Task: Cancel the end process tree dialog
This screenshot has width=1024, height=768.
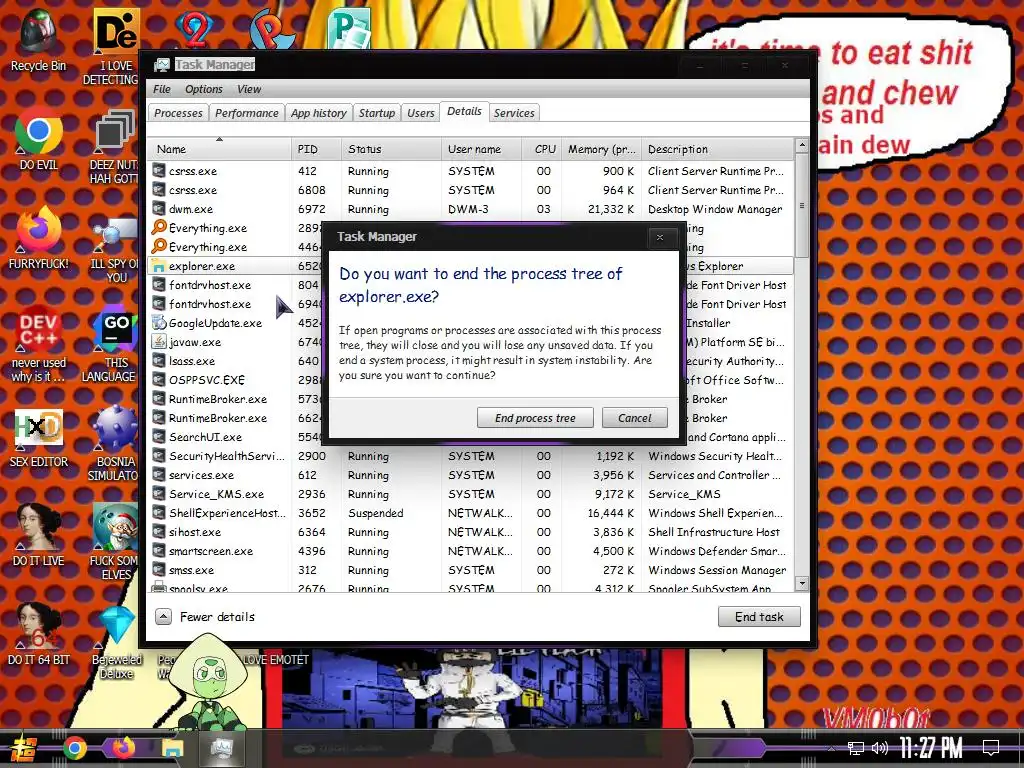Action: click(x=634, y=418)
